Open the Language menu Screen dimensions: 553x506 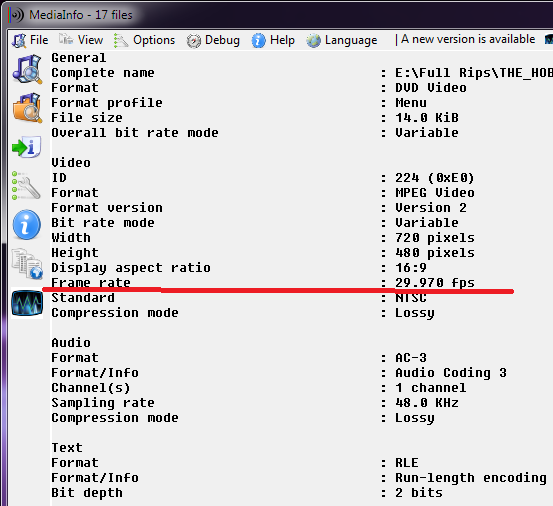tap(342, 40)
